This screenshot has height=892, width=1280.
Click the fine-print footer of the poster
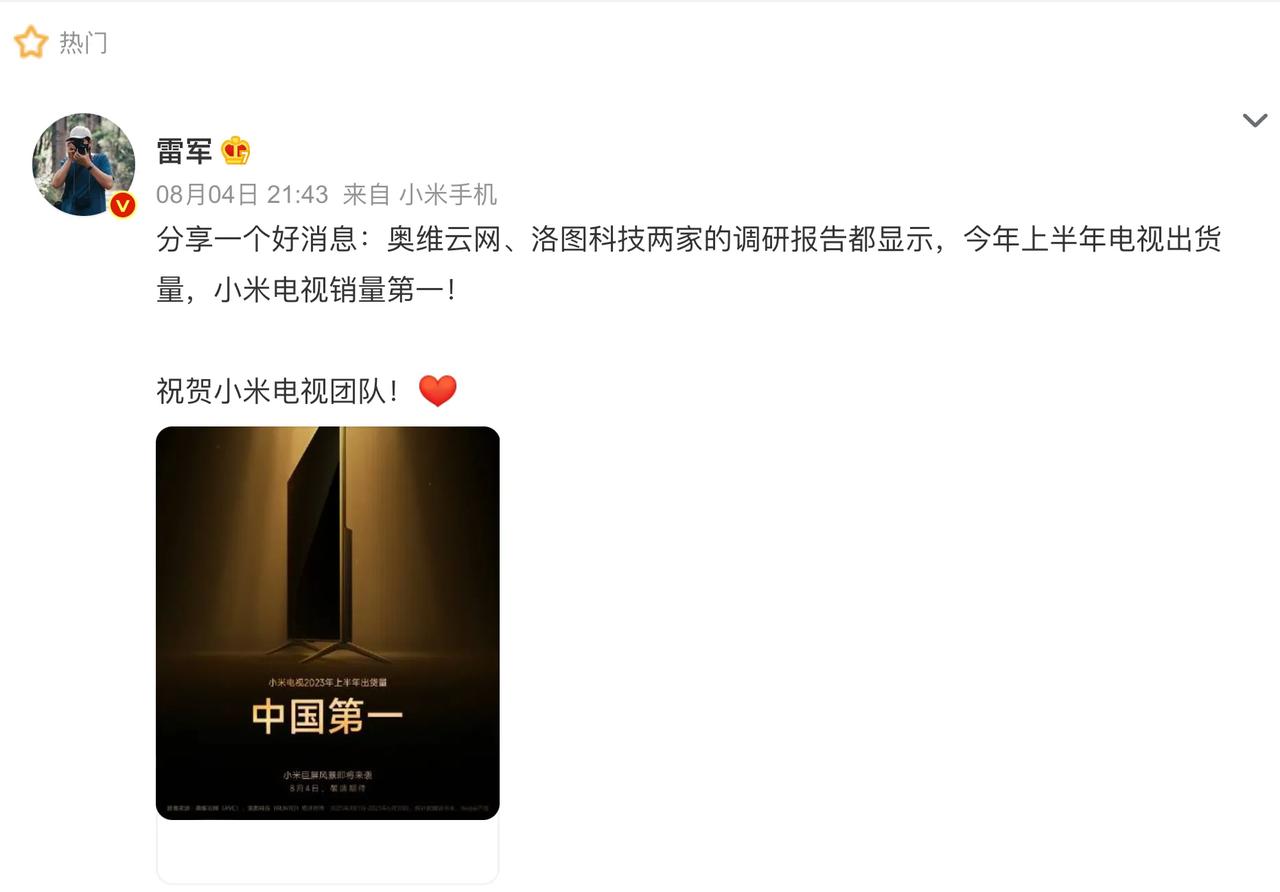click(327, 806)
